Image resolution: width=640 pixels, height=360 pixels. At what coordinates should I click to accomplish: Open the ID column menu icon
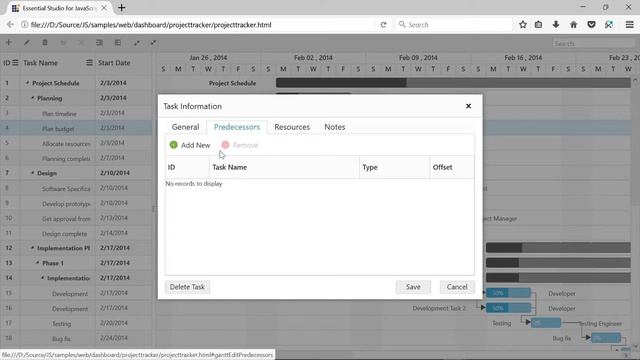[15, 62]
